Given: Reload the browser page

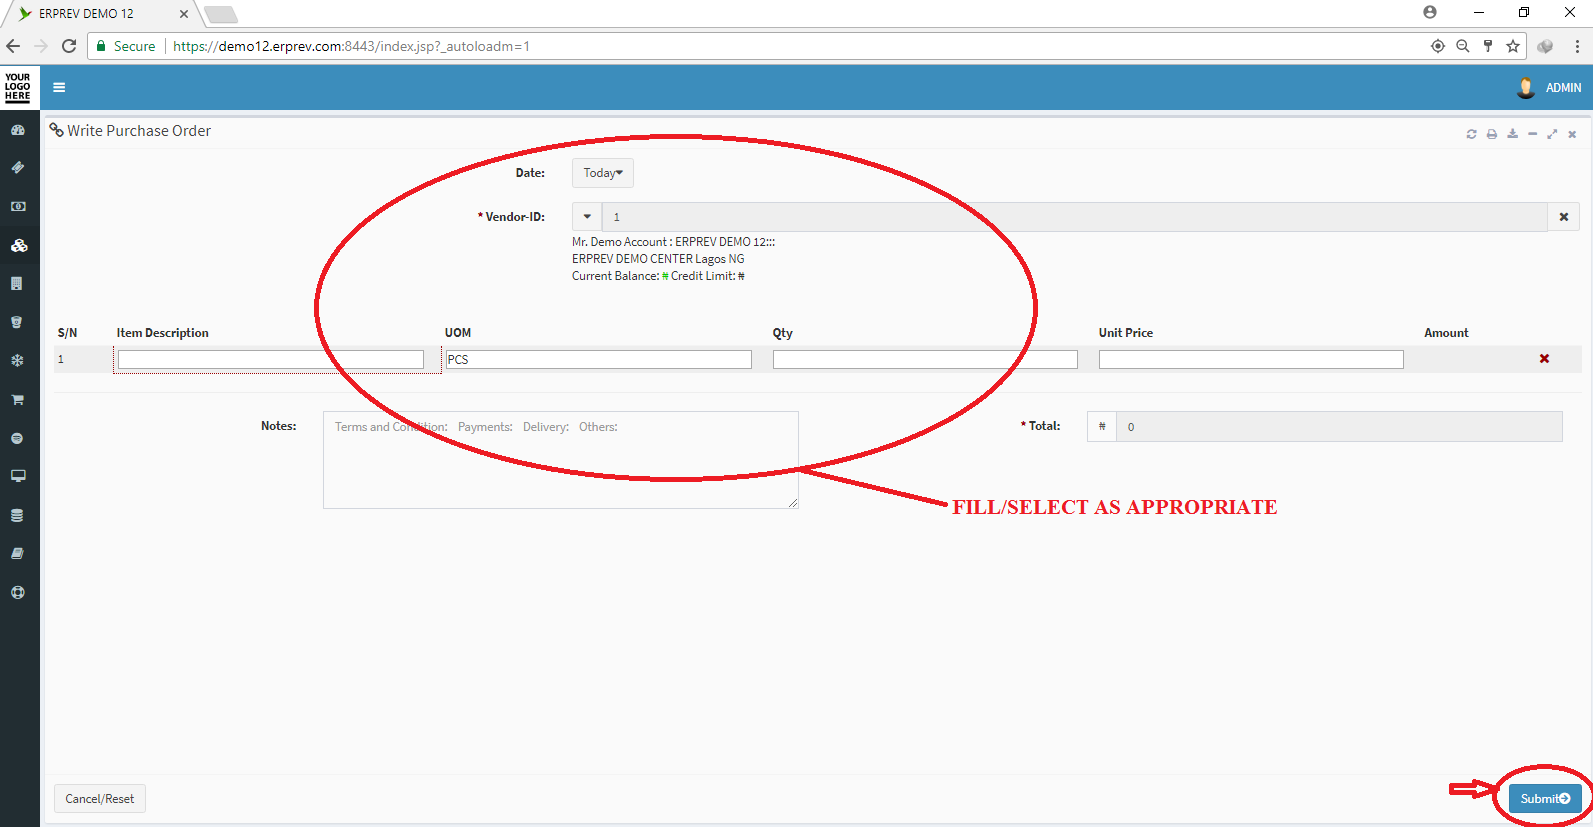Looking at the screenshot, I should [x=69, y=46].
